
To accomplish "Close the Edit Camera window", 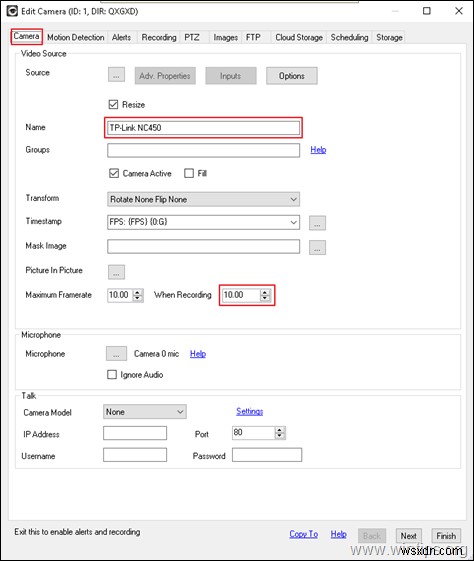I will click(459, 11).
